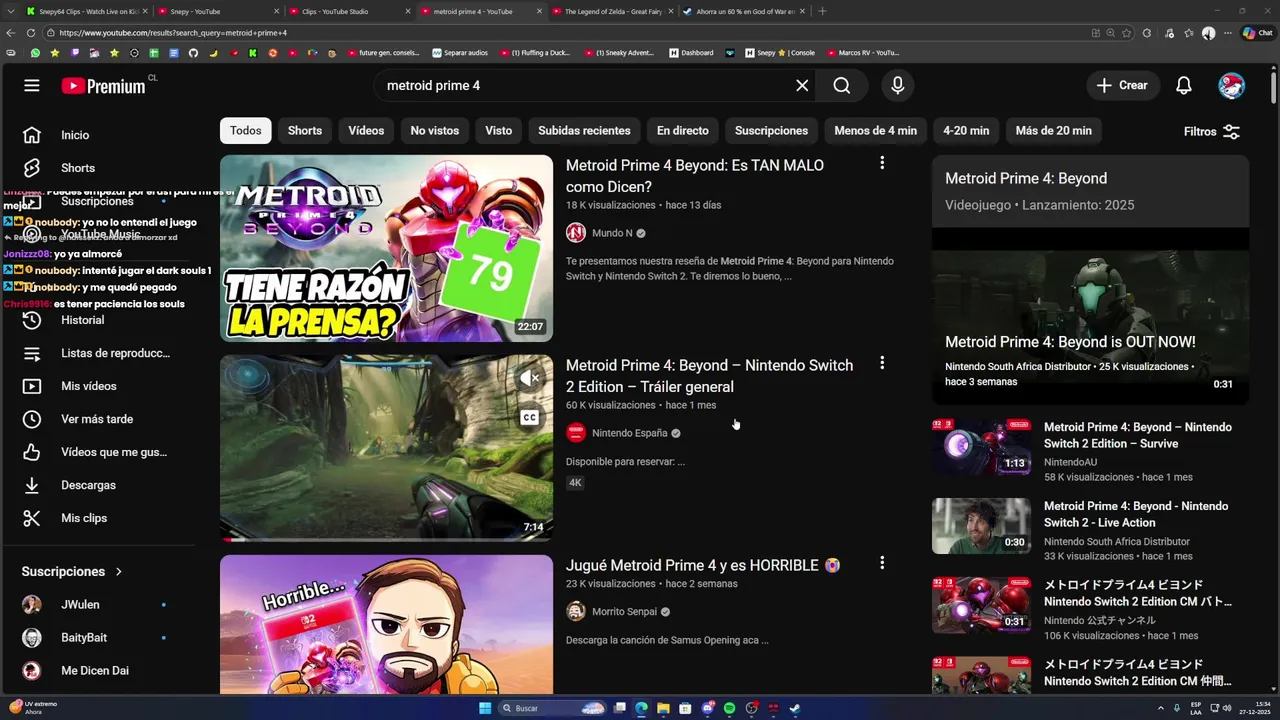Open the Dashboard bookmark
The image size is (1280, 720).
click(x=691, y=53)
